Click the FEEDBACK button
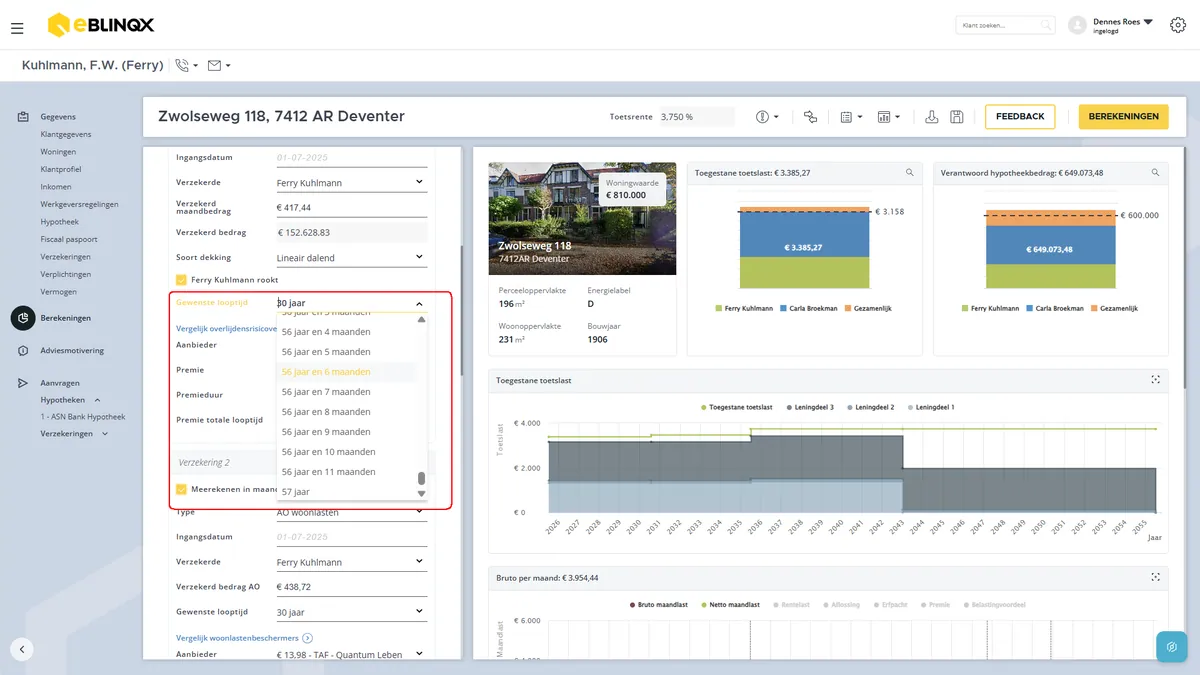1200x675 pixels. pos(1020,117)
